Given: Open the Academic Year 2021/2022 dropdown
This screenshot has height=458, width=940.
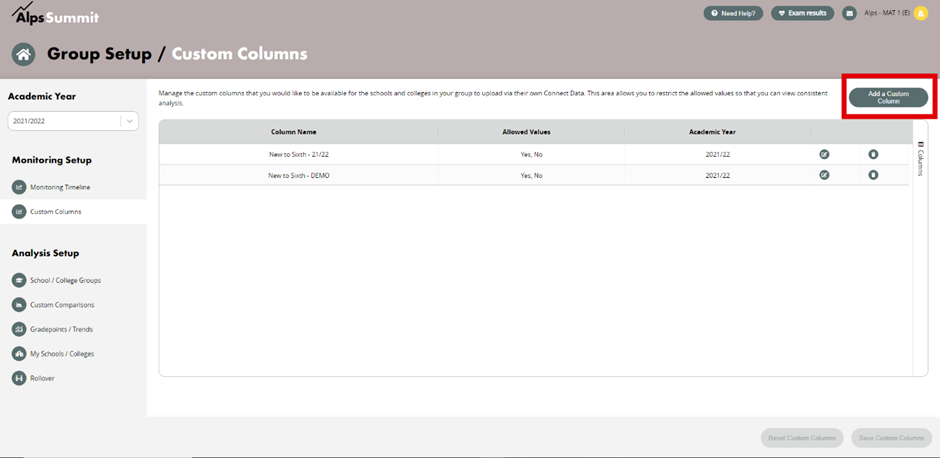Looking at the screenshot, I should [73, 121].
